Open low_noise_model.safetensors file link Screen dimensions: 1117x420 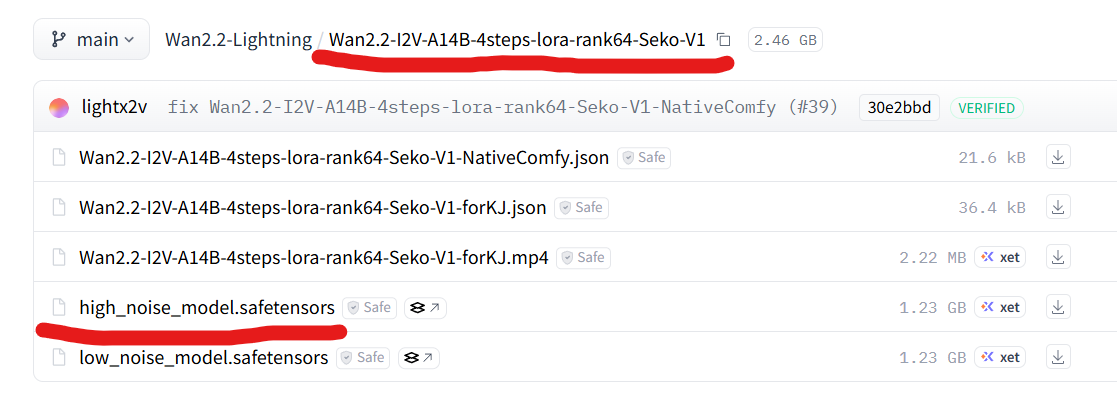point(204,358)
